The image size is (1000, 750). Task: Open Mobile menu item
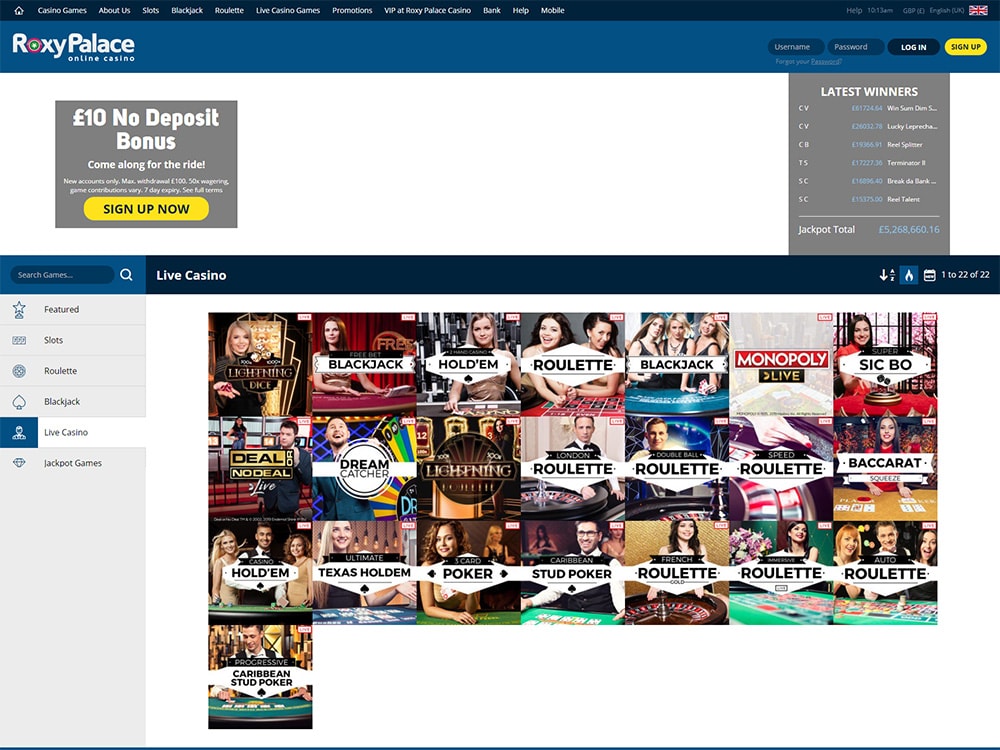tap(552, 10)
